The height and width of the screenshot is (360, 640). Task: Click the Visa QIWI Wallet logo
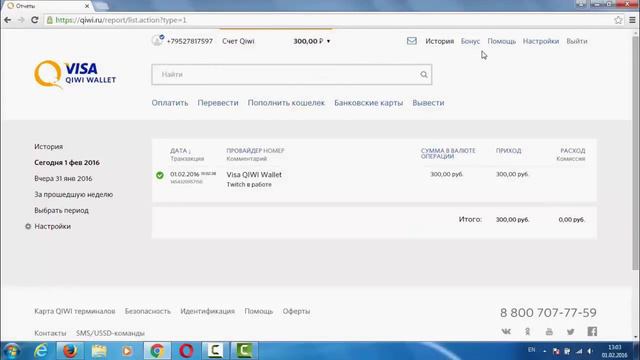75,74
